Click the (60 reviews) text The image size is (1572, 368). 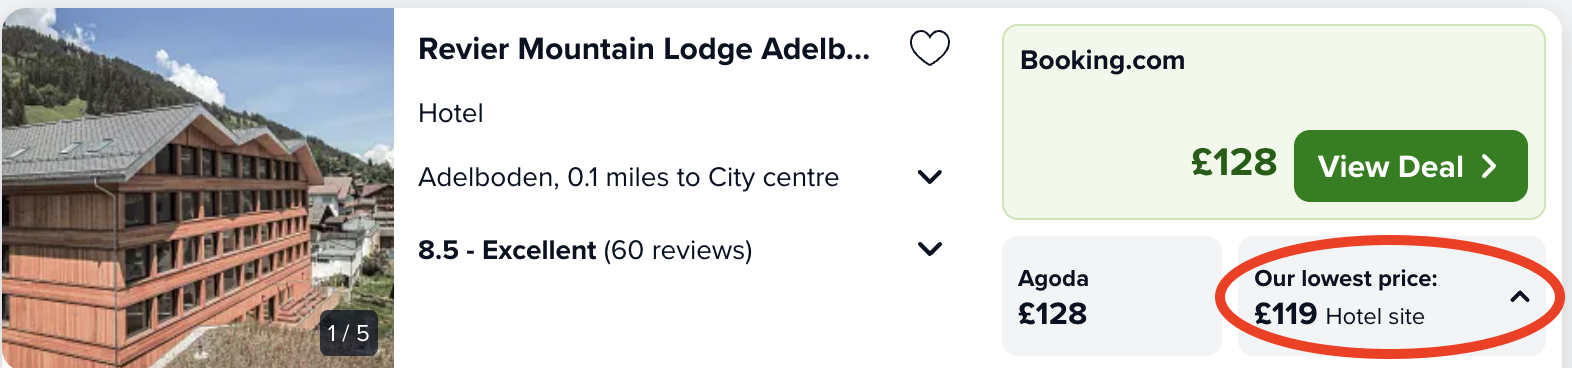point(678,250)
